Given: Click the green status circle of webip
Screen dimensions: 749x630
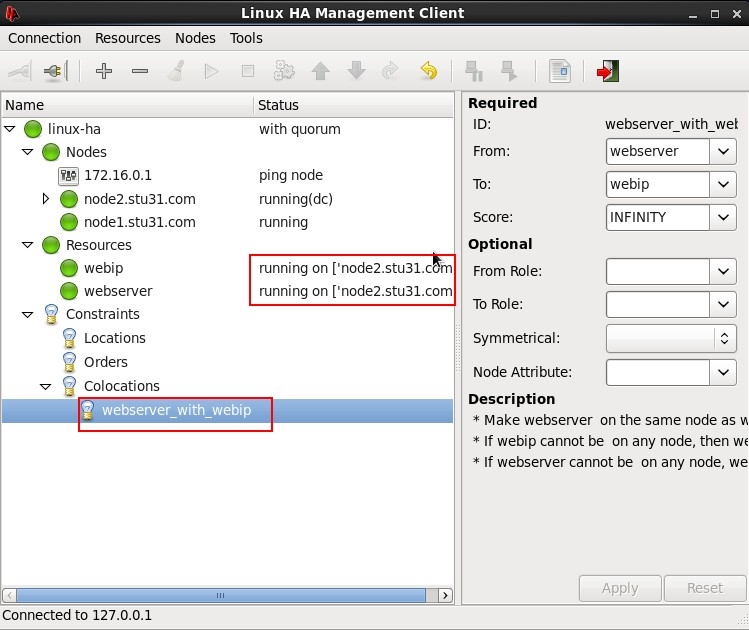Looking at the screenshot, I should coord(69,268).
